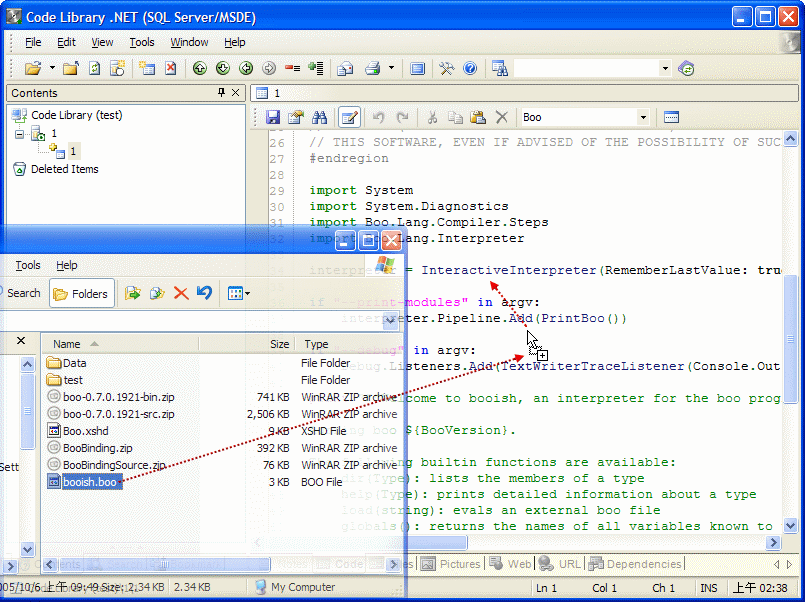Click the properties icon in editor toolbar
Image resolution: width=805 pixels, height=602 pixels.
(x=296, y=118)
